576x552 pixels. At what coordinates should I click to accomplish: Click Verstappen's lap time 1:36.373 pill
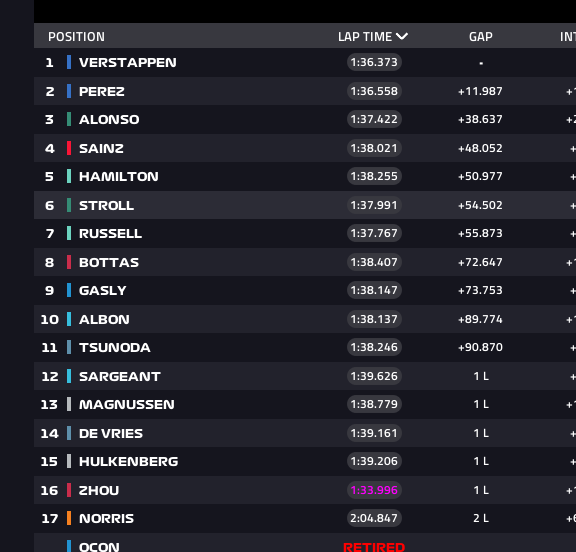[374, 62]
